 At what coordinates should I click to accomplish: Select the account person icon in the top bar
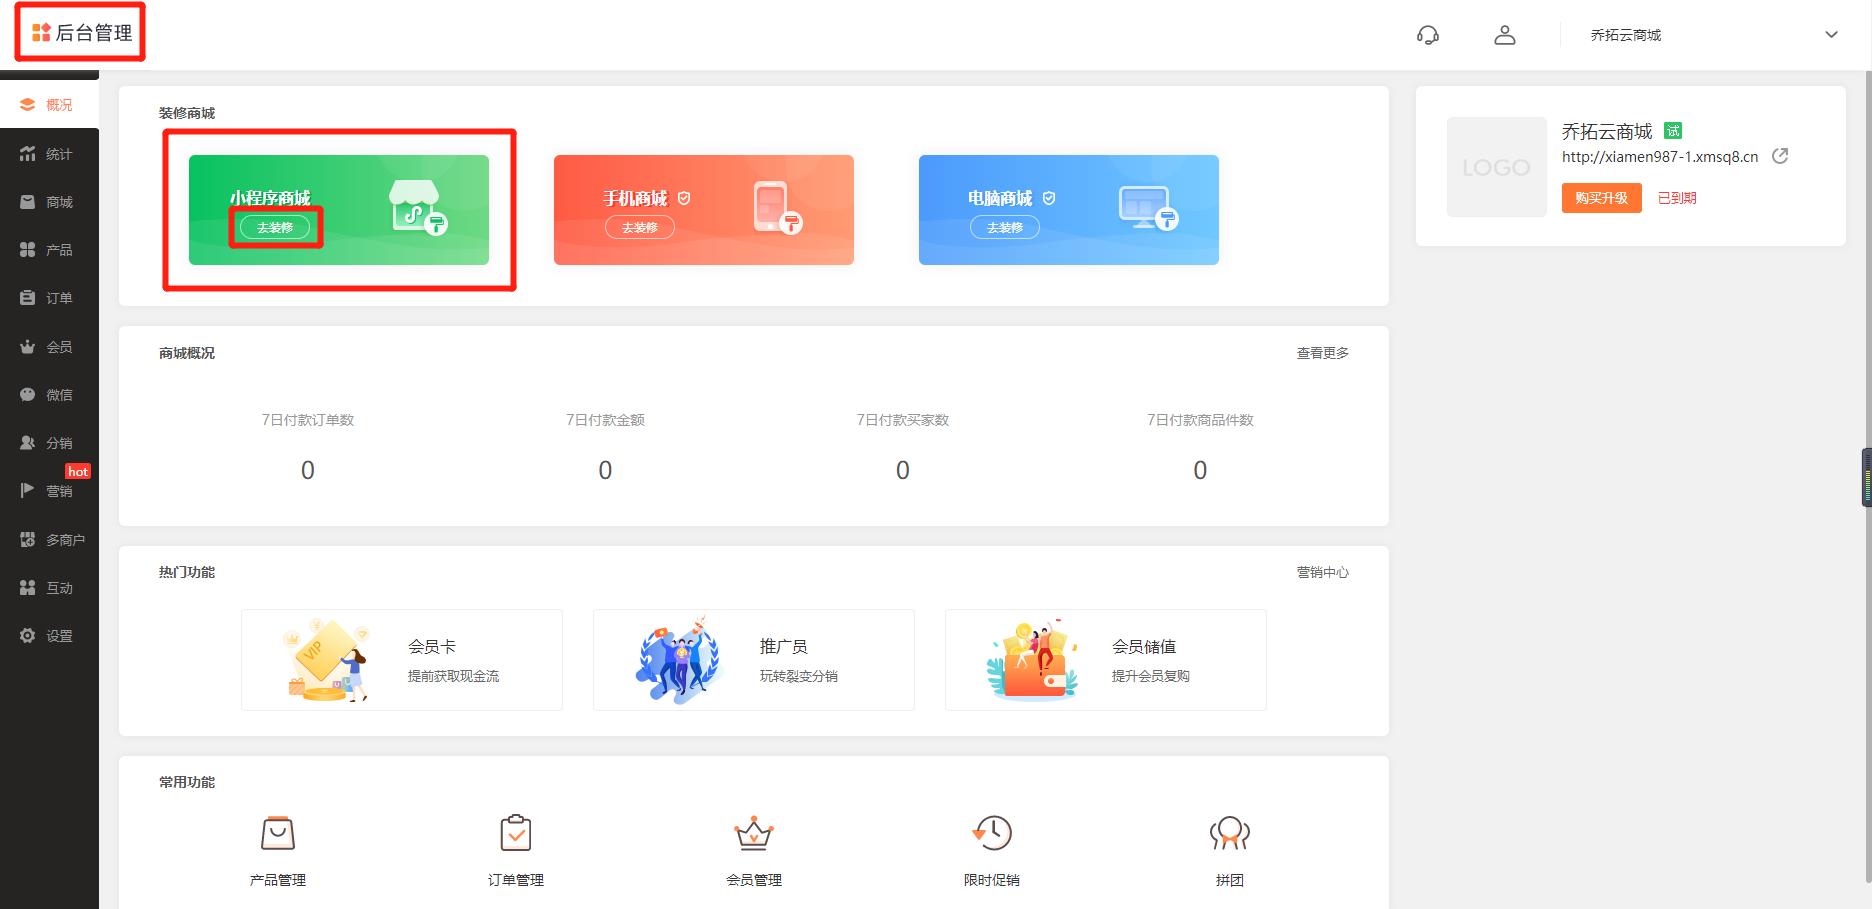click(x=1505, y=34)
